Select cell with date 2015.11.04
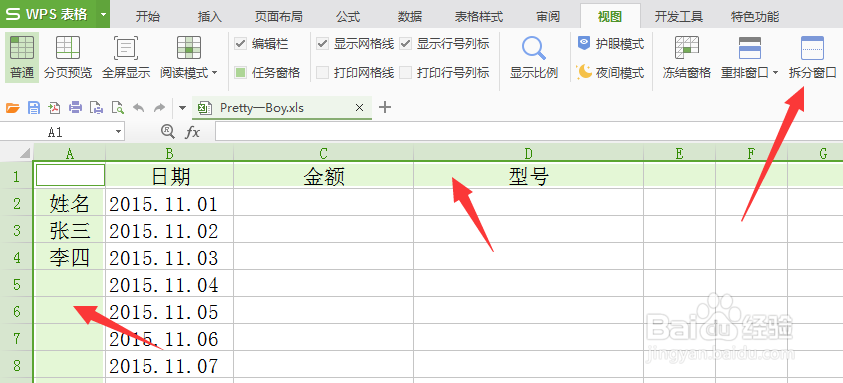 [x=170, y=284]
